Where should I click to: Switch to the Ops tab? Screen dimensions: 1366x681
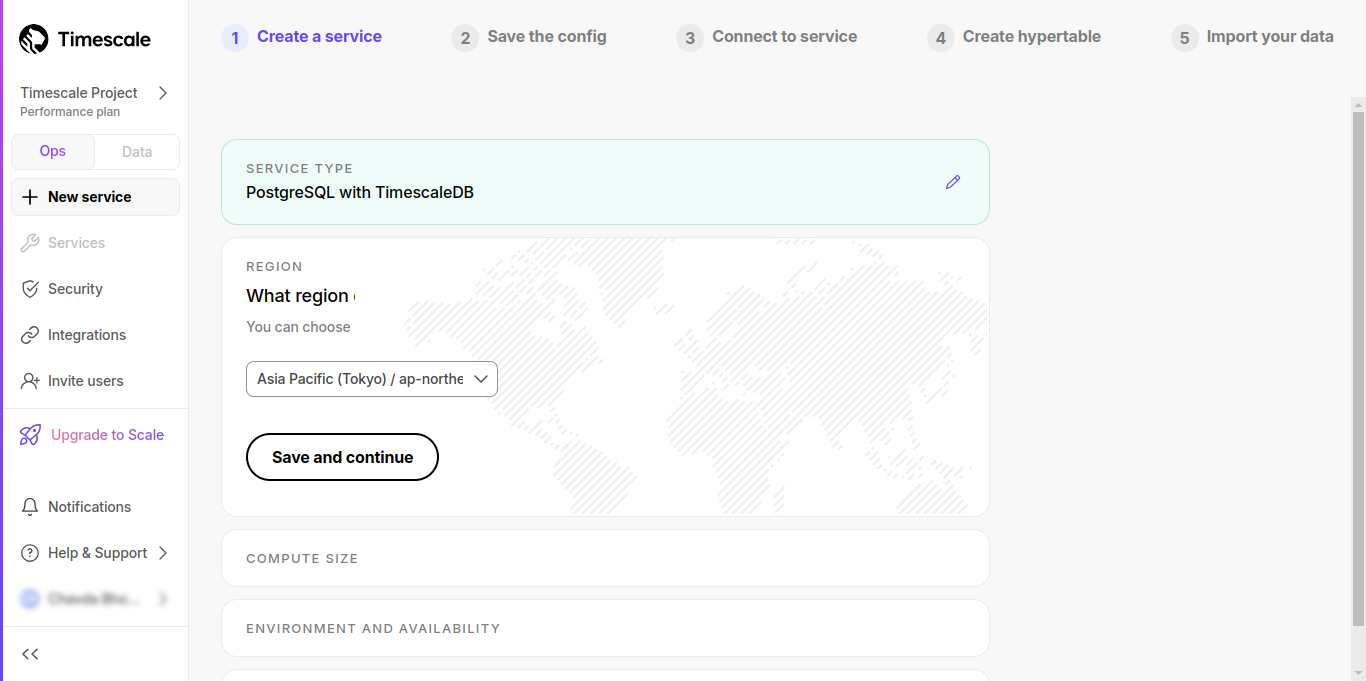[x=53, y=152]
